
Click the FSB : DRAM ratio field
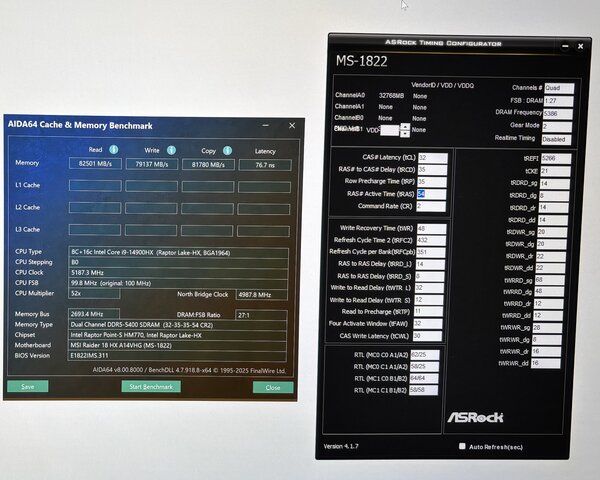point(558,101)
